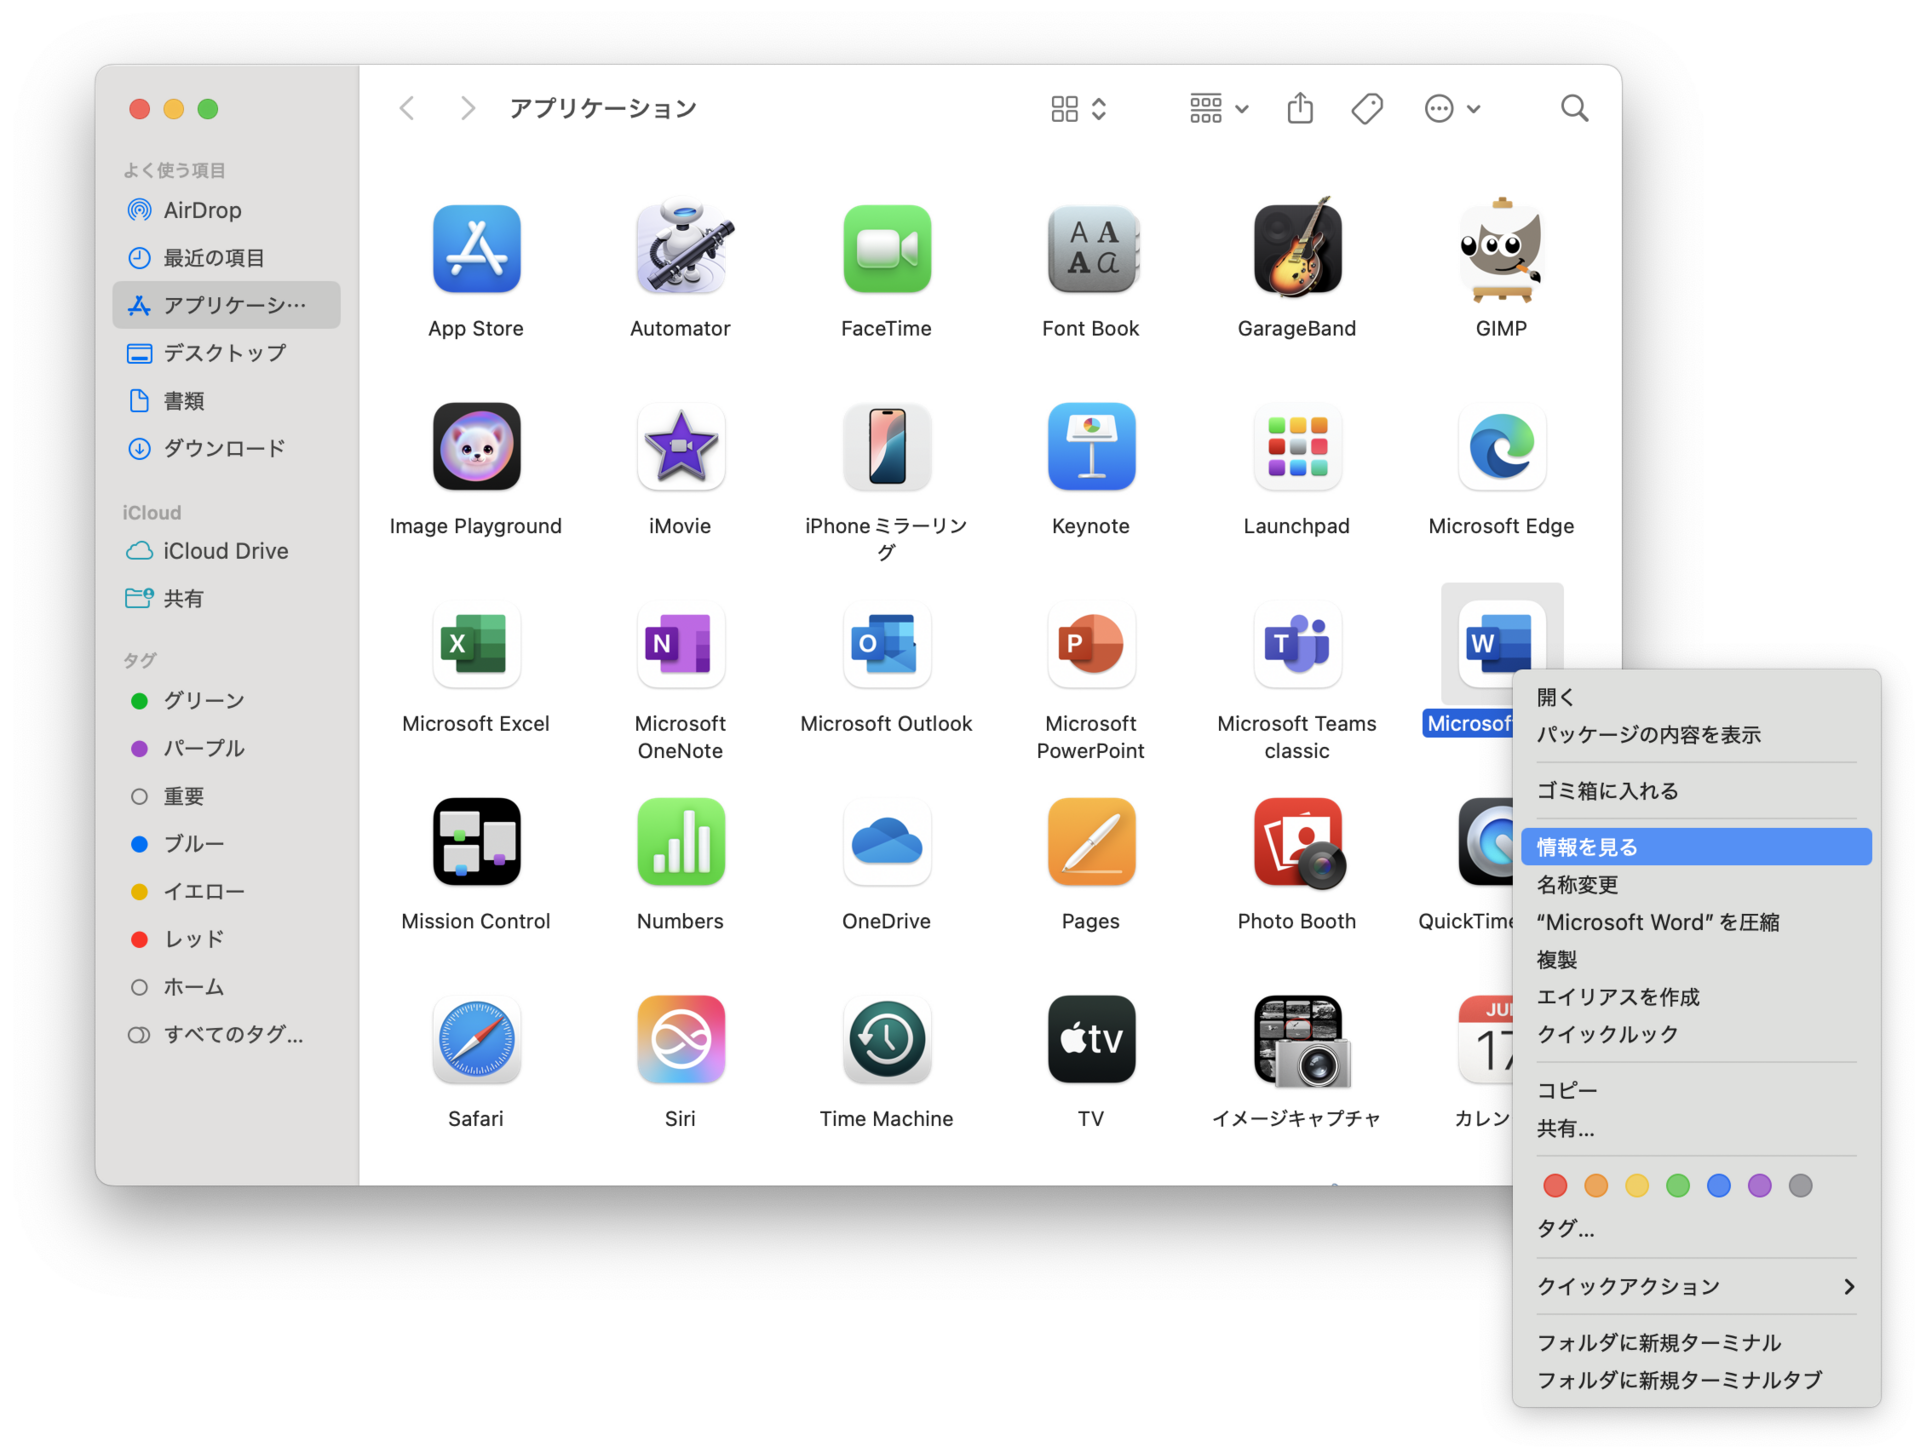Open iCloud Drive in the sidebar

click(x=226, y=551)
